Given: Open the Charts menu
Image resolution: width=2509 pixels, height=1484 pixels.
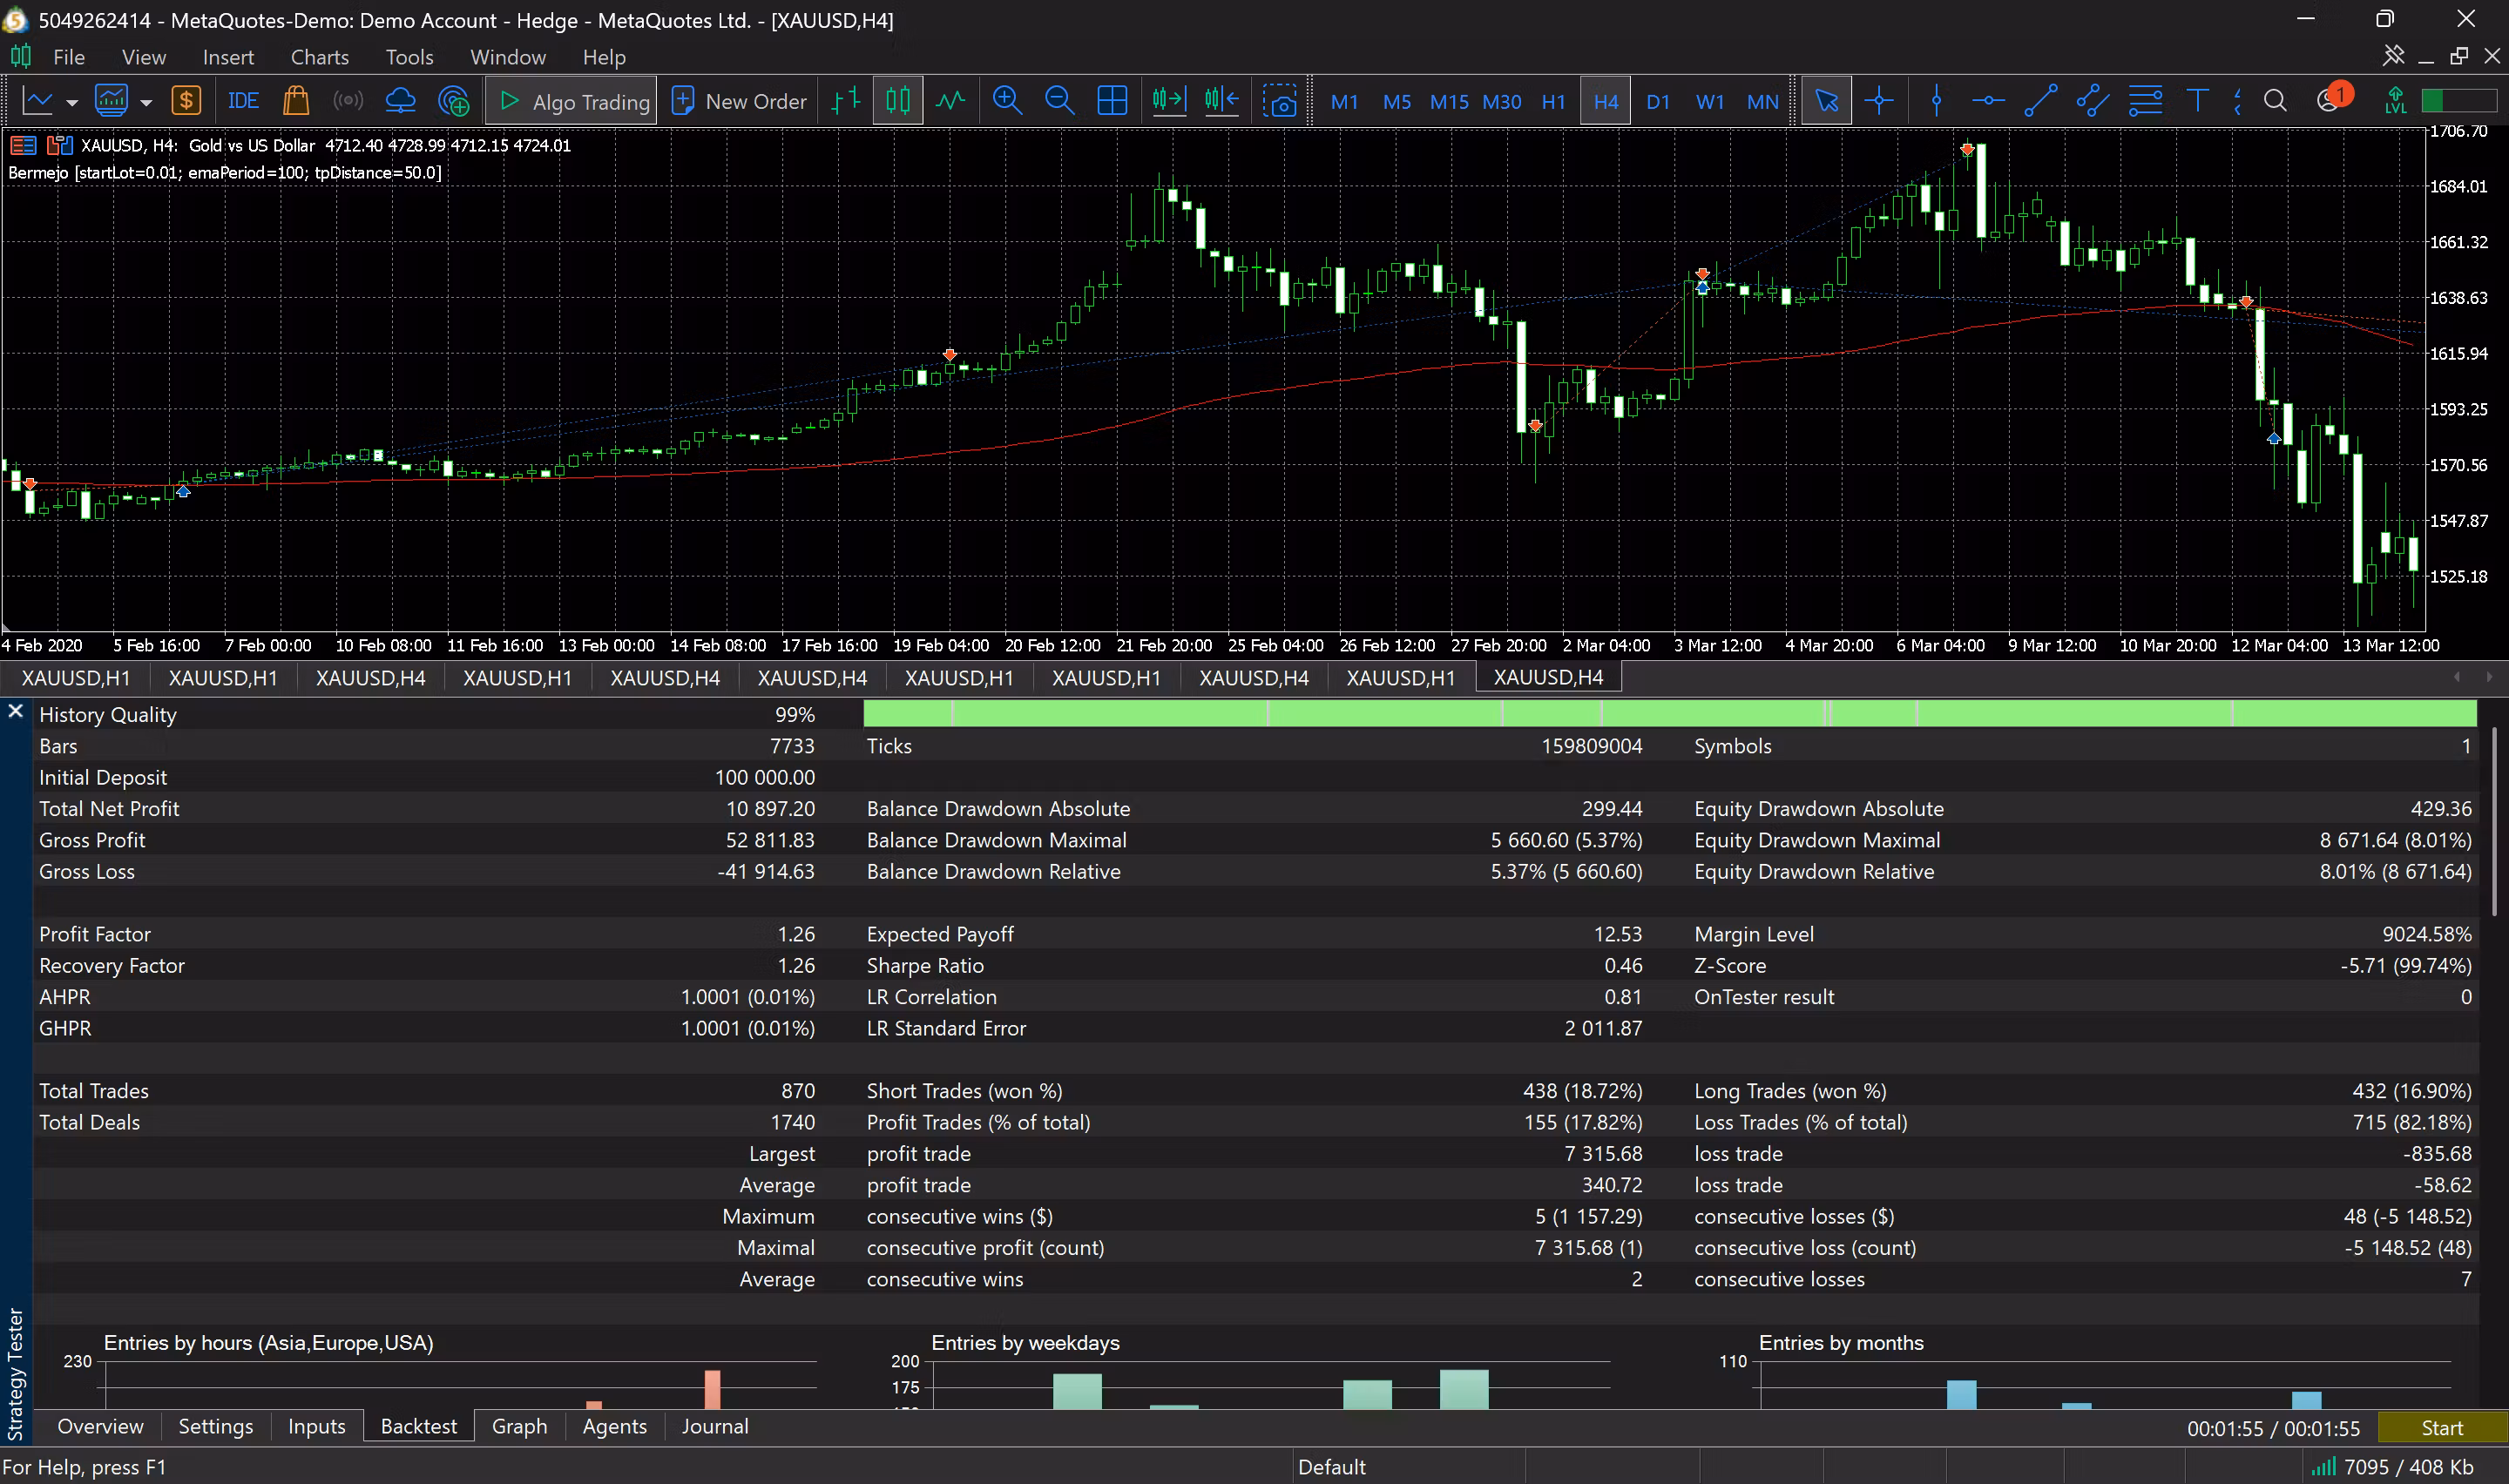Looking at the screenshot, I should click(x=319, y=57).
